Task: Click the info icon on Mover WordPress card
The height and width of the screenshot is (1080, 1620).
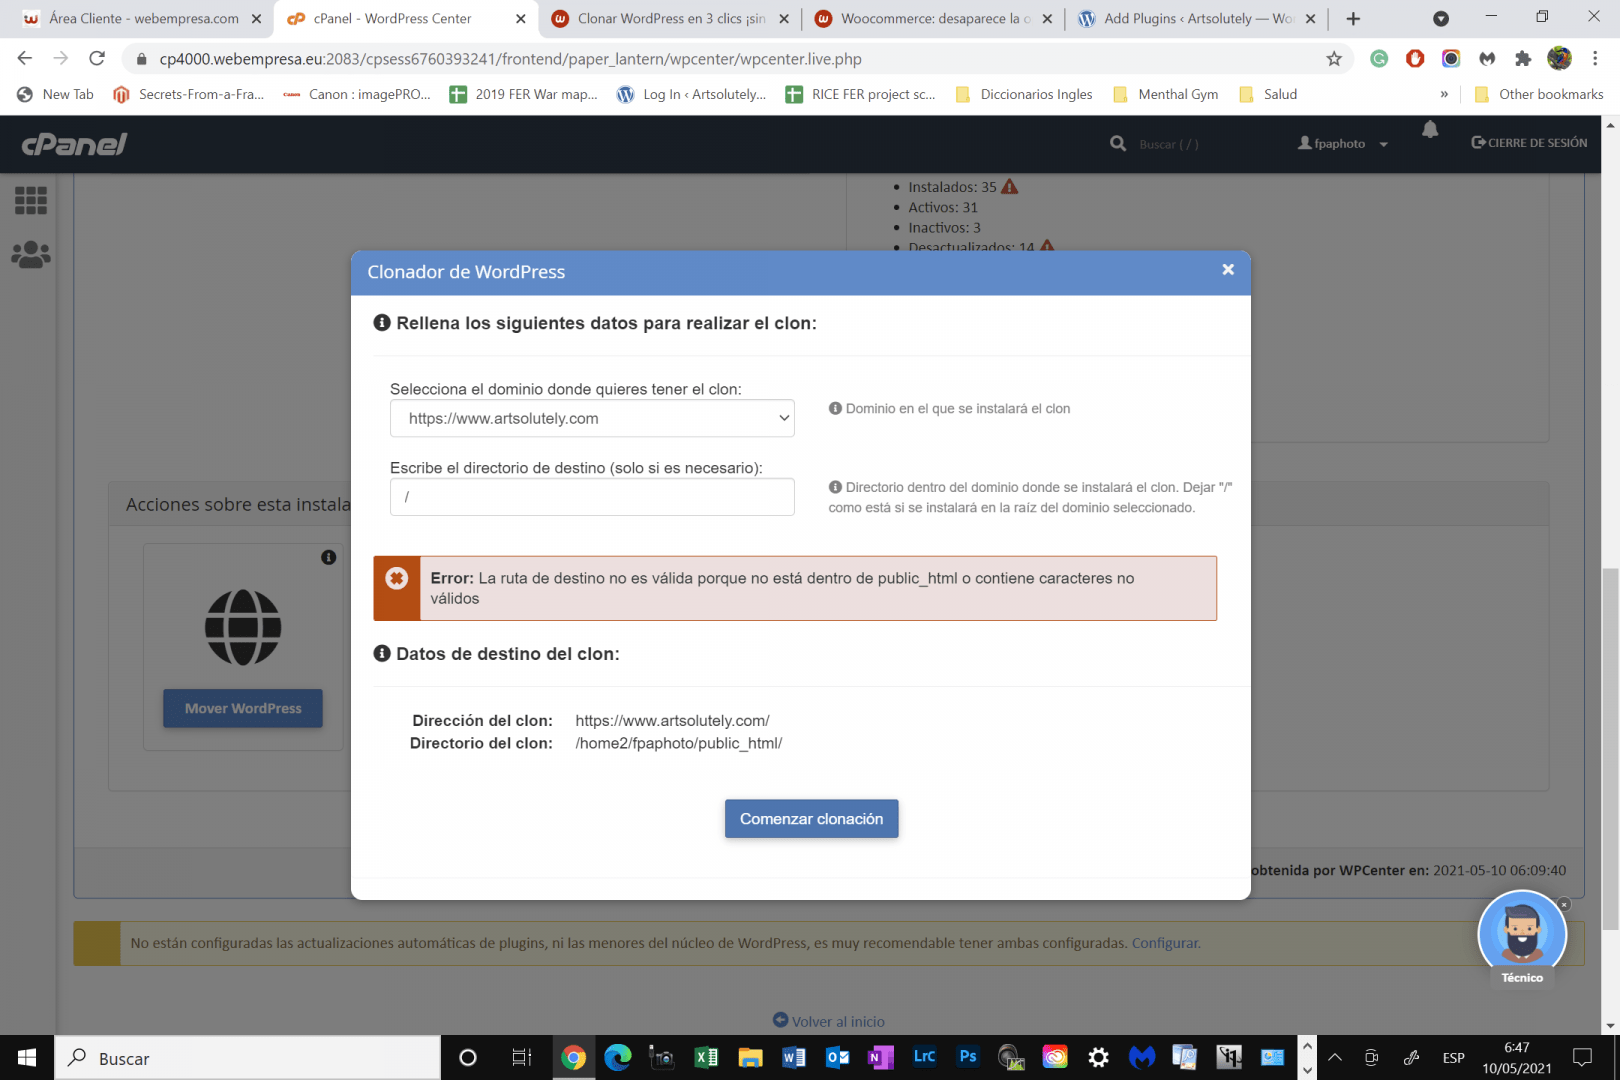Action: pyautogui.click(x=329, y=557)
